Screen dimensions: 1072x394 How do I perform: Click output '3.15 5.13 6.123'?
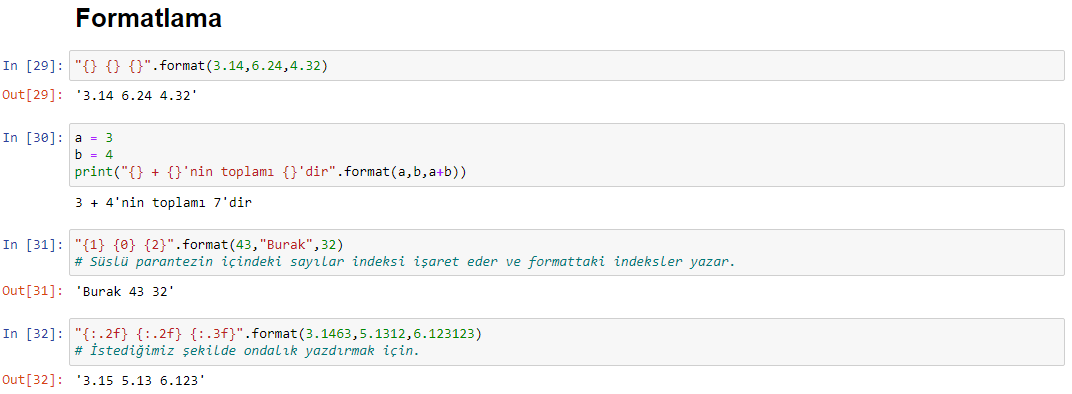(140, 380)
